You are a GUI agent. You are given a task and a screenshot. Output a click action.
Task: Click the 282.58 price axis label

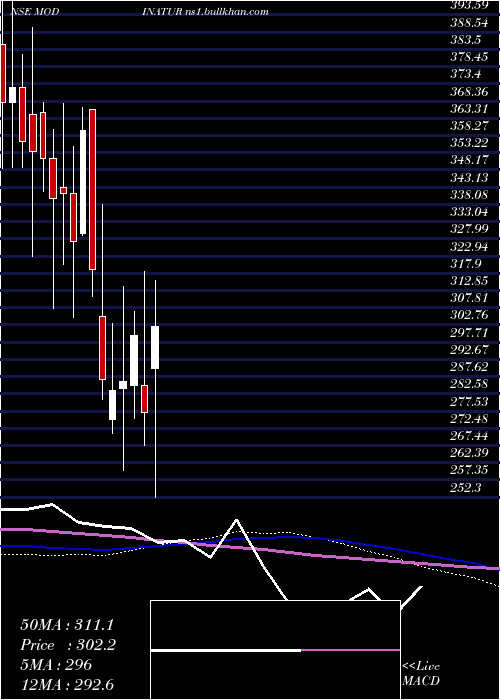click(x=470, y=384)
